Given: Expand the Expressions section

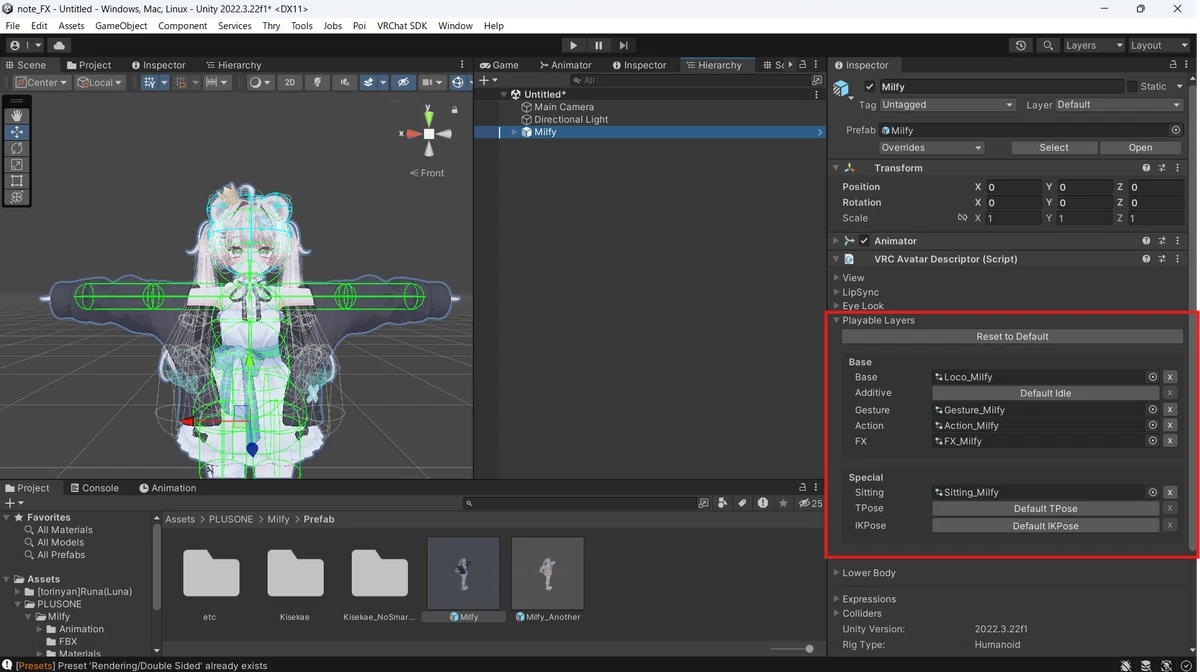Looking at the screenshot, I should [x=837, y=599].
